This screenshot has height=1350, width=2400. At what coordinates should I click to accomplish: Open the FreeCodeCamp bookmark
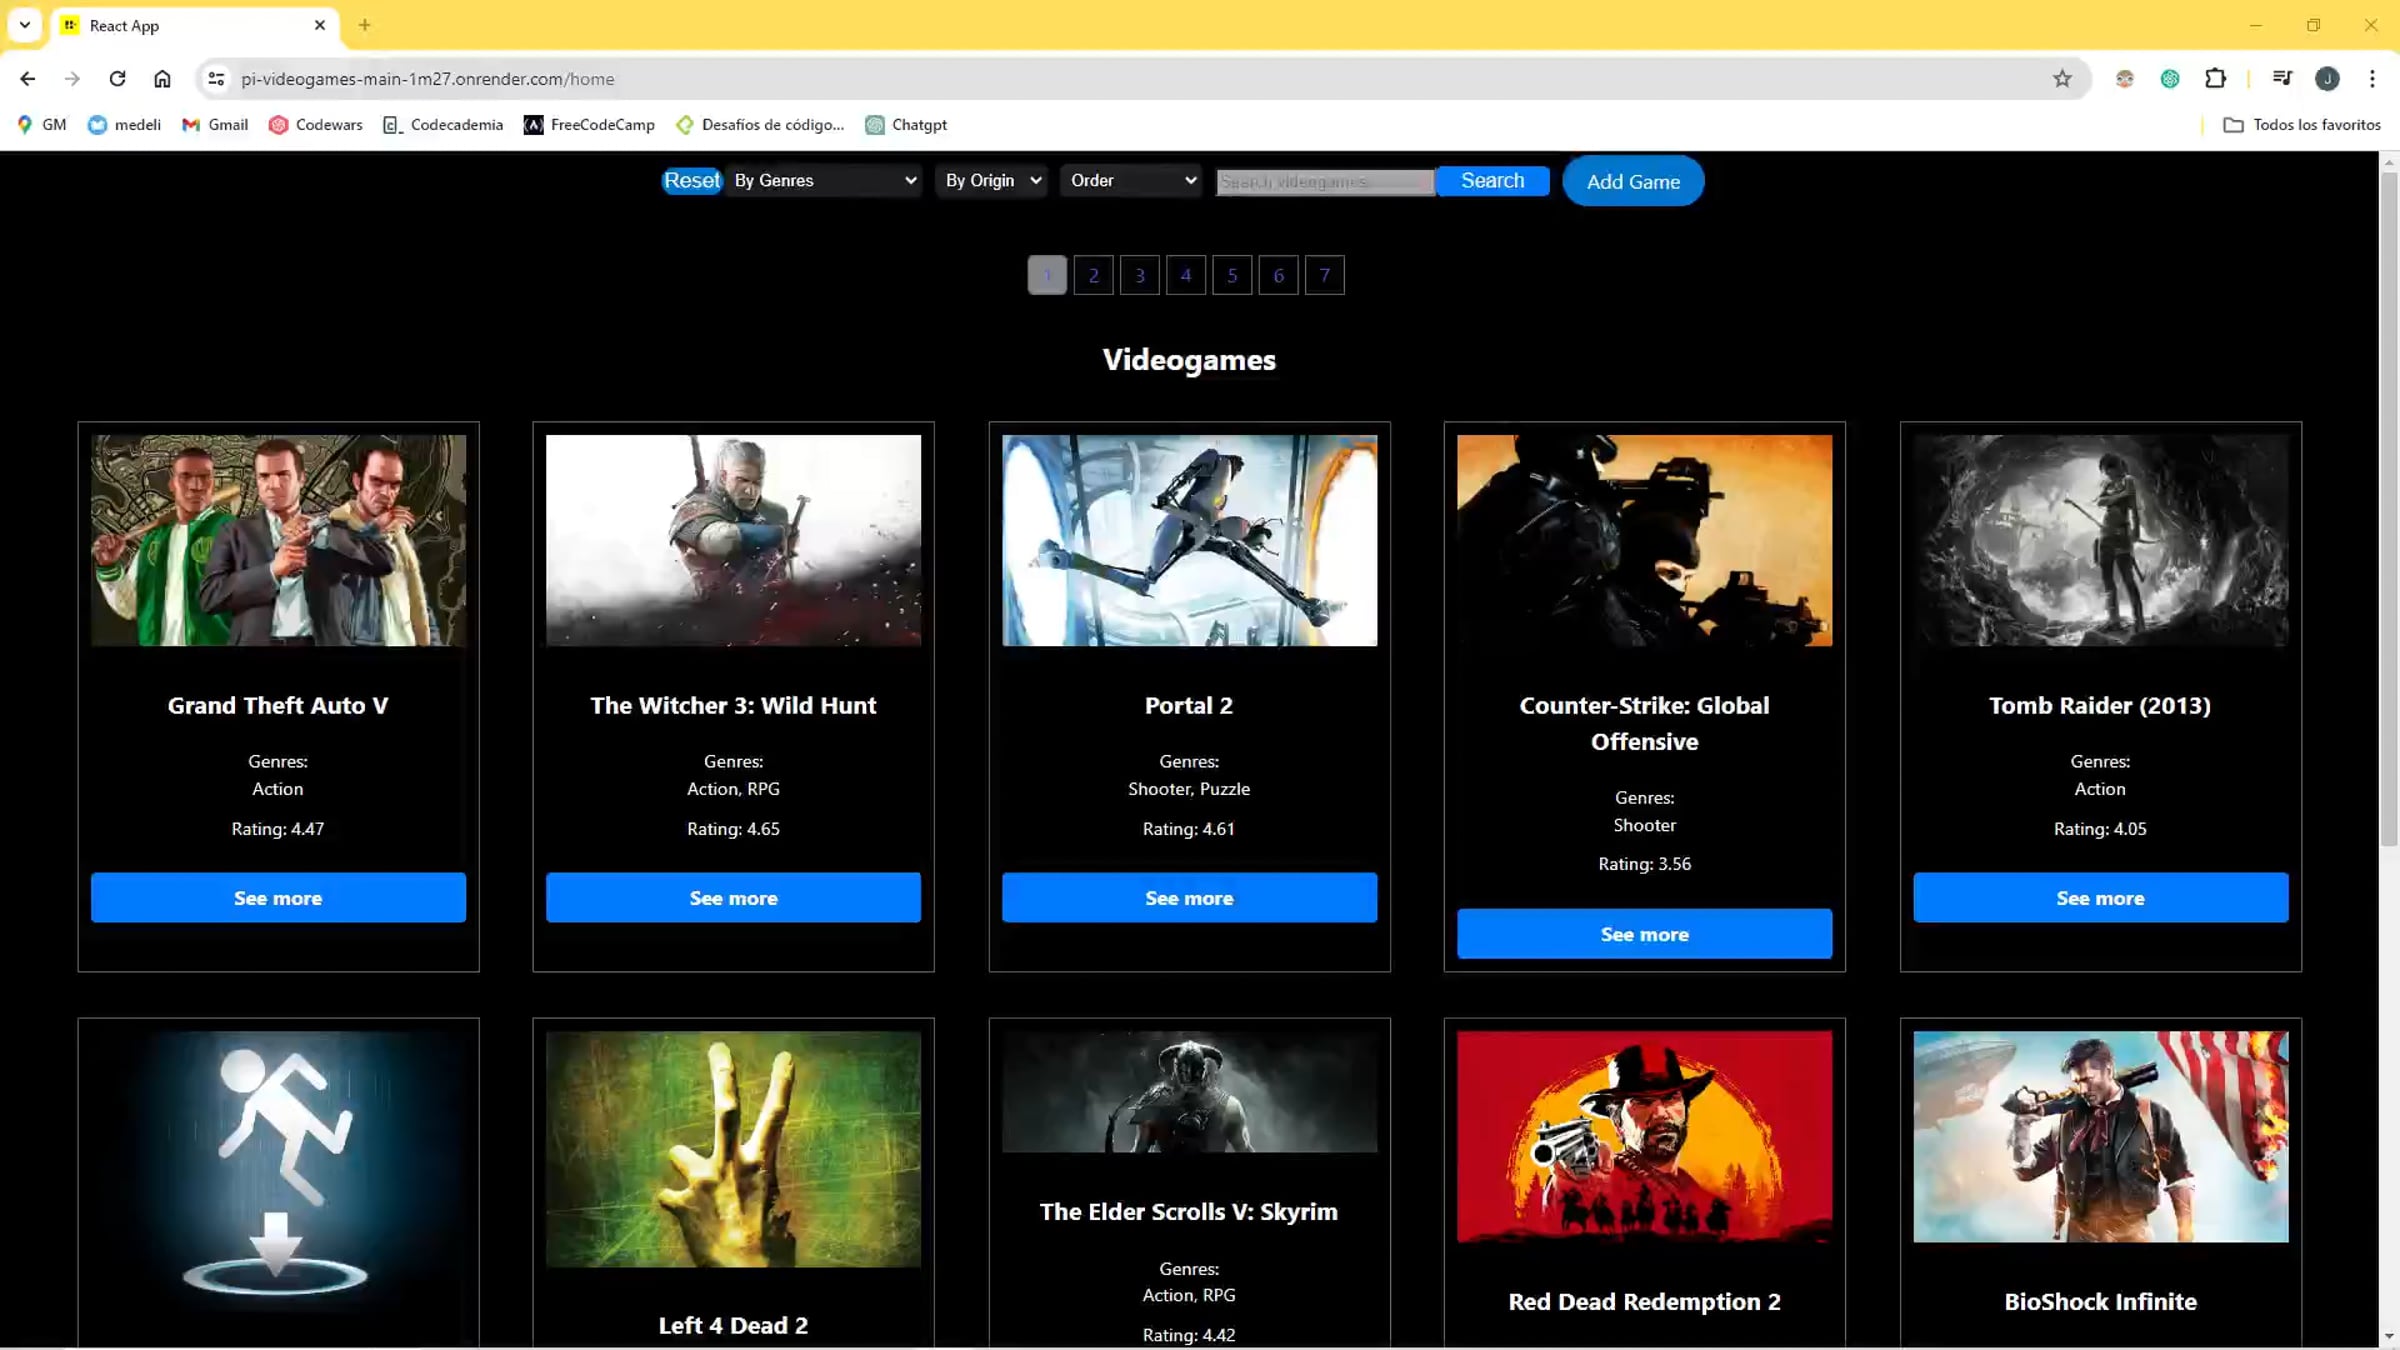(590, 125)
